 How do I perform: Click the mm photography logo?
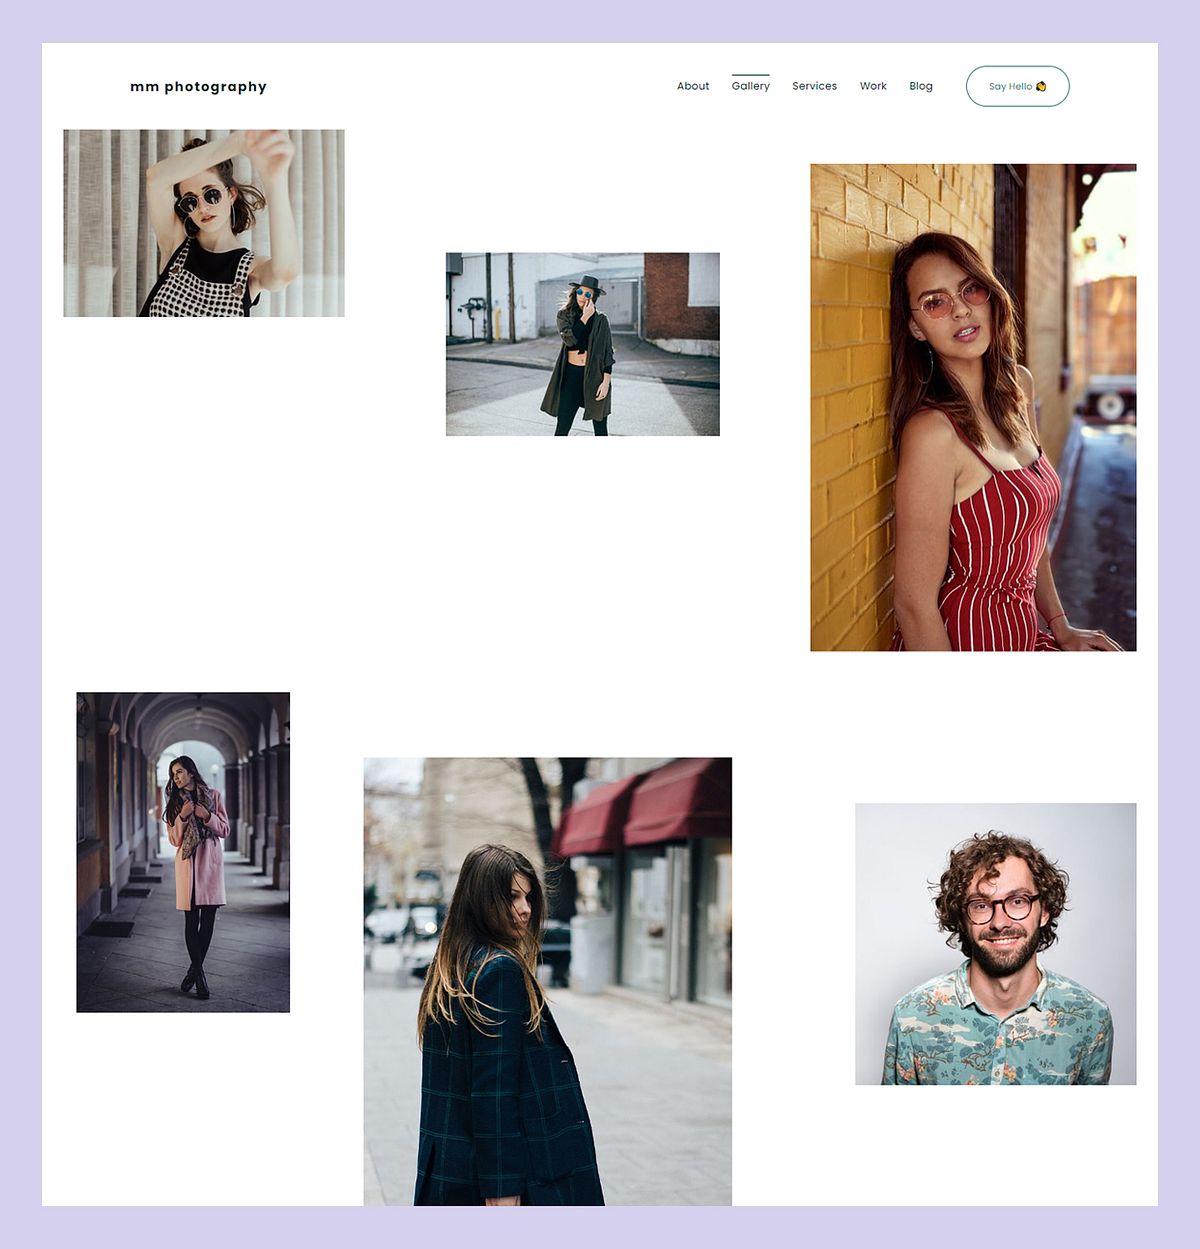(198, 86)
